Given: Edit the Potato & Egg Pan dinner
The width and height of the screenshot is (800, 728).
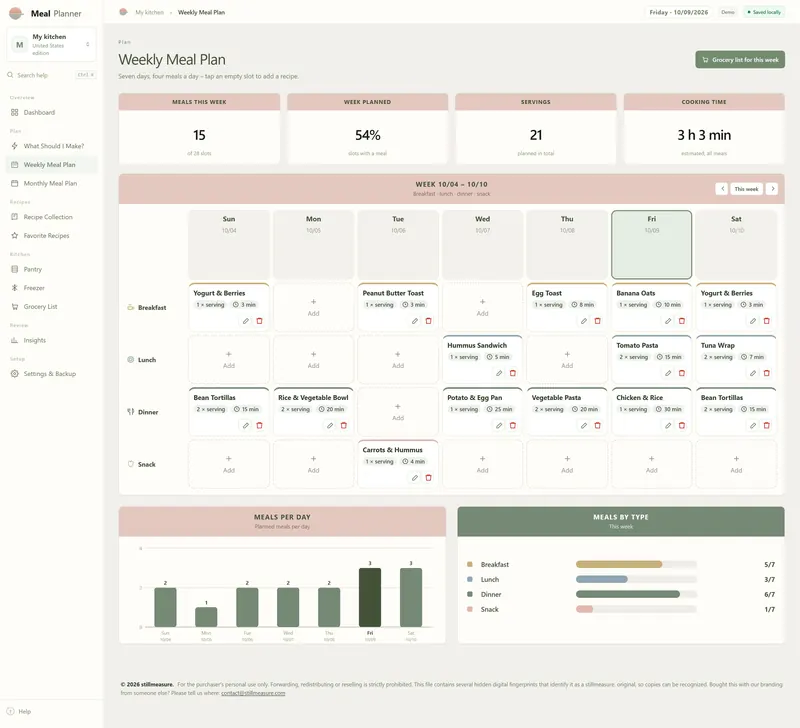Looking at the screenshot, I should pos(499,425).
